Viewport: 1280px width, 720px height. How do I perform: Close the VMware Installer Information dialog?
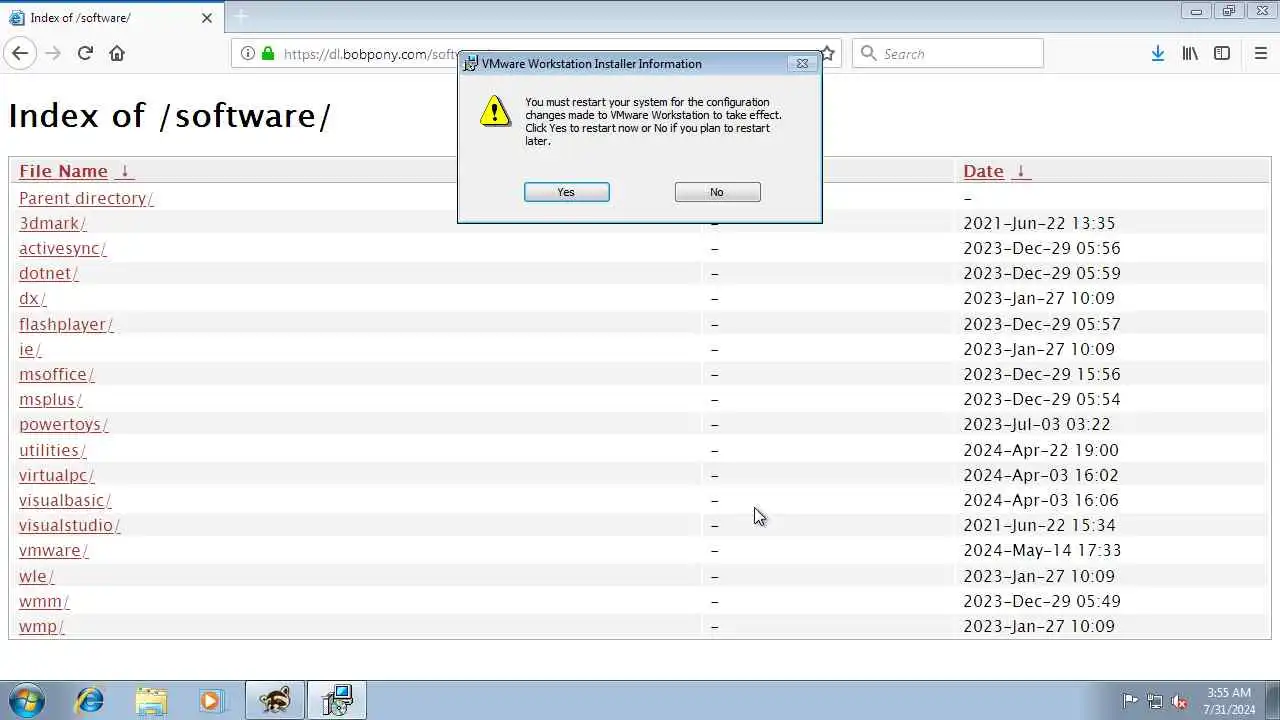click(802, 63)
